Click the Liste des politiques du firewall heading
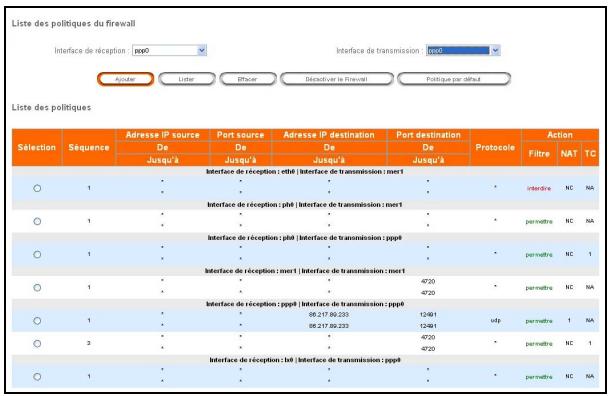This screenshot has height=396, width=610. [x=74, y=23]
